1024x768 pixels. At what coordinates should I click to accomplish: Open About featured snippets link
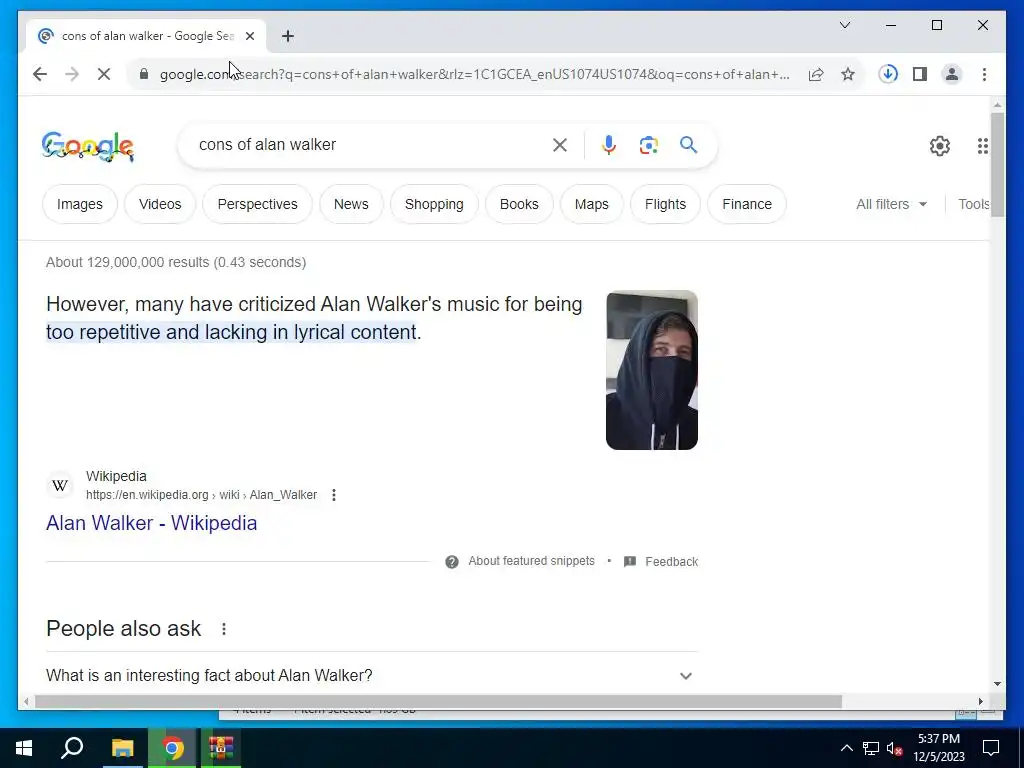pos(532,561)
